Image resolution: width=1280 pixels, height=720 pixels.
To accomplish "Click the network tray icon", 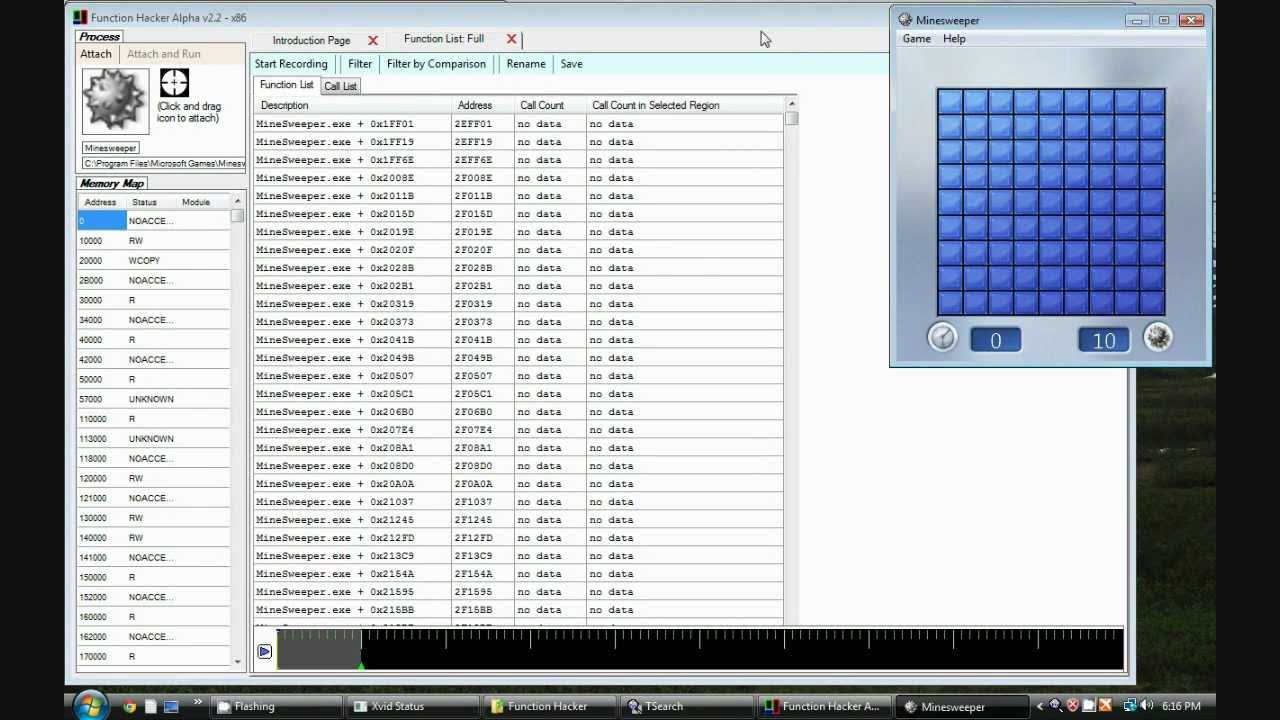I will pyautogui.click(x=1130, y=706).
